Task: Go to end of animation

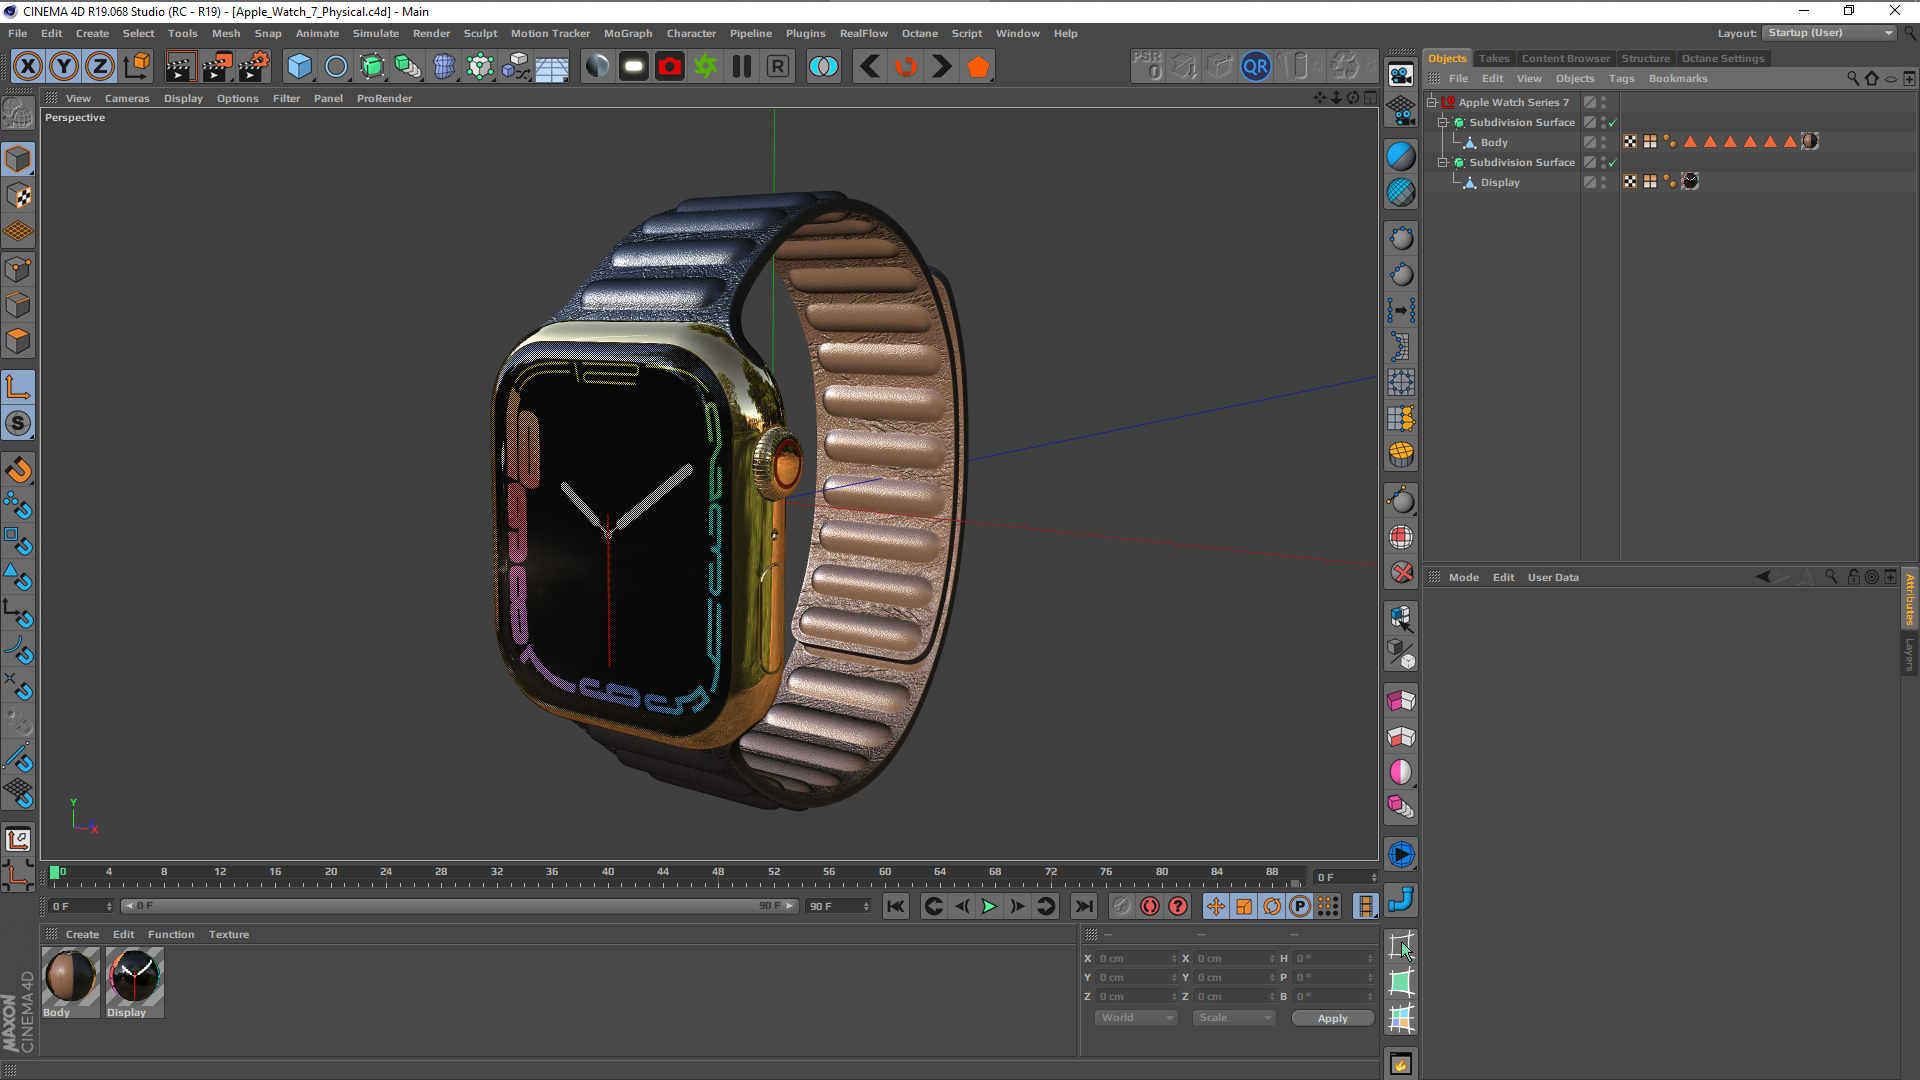Action: (1084, 906)
